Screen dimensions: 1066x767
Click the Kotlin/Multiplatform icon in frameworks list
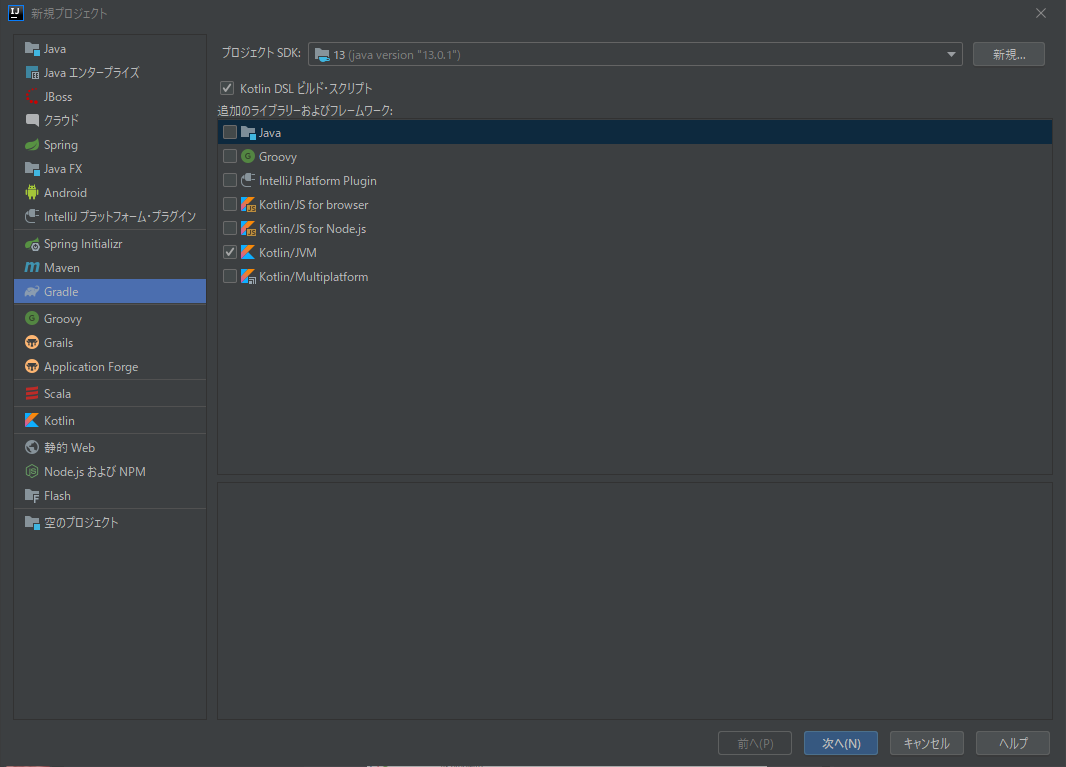[248, 277]
